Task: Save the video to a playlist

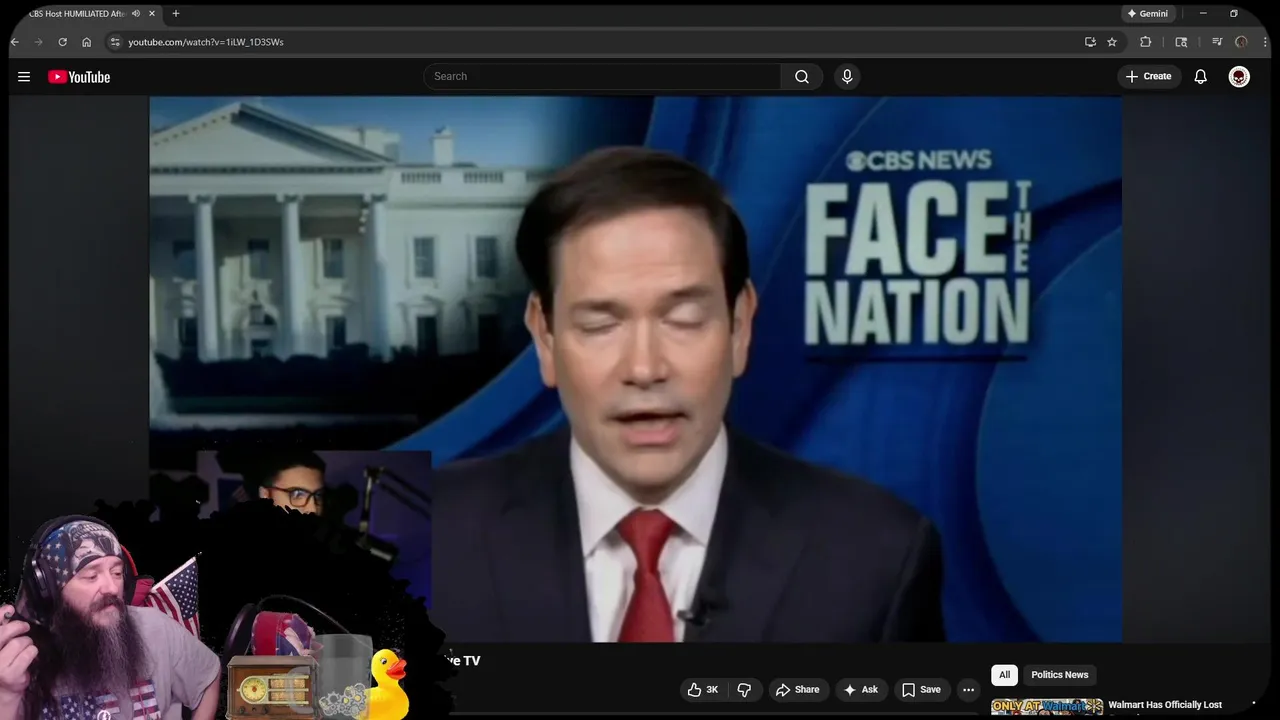Action: point(921,689)
